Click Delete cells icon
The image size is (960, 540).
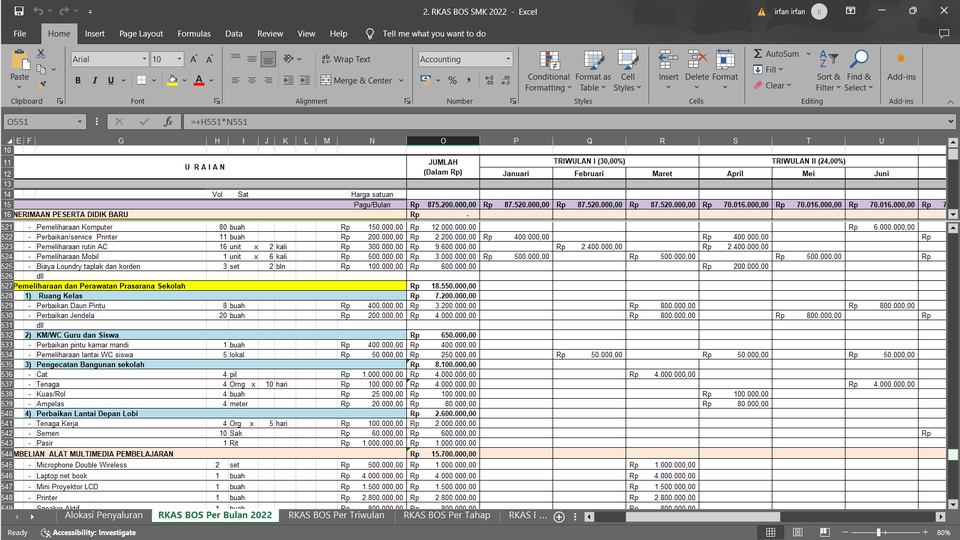(697, 60)
